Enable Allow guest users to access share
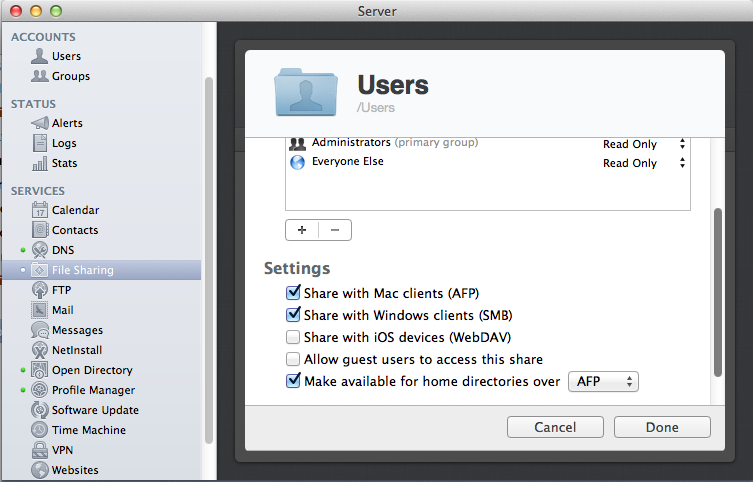 [x=293, y=359]
